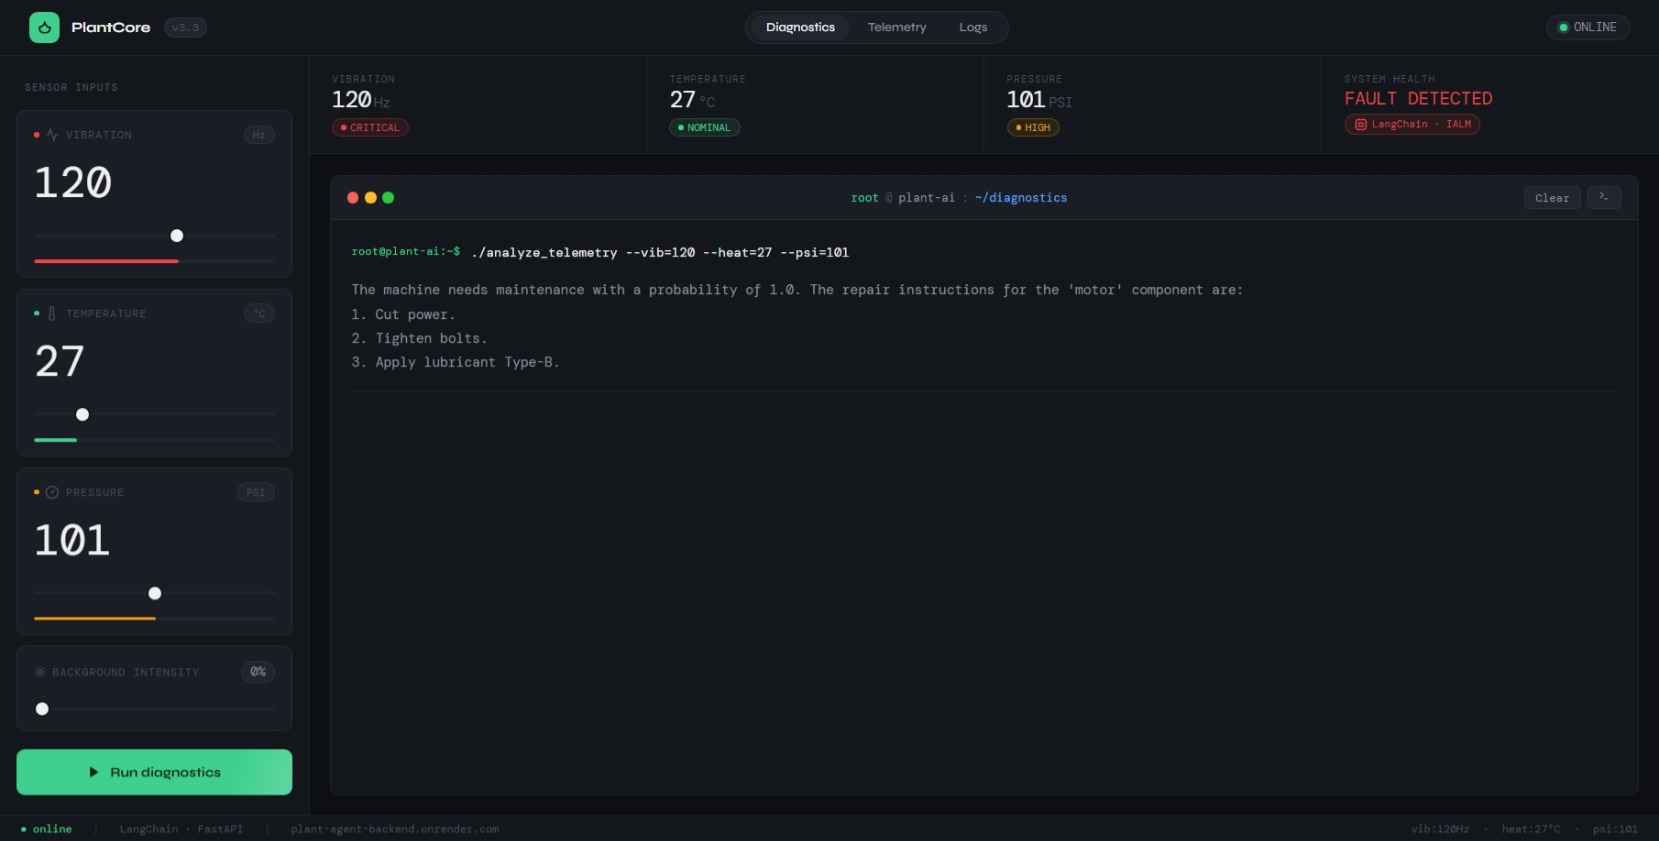Click the 'The machine needs maintenance' output line
This screenshot has height=841, width=1659.
pyautogui.click(x=797, y=290)
